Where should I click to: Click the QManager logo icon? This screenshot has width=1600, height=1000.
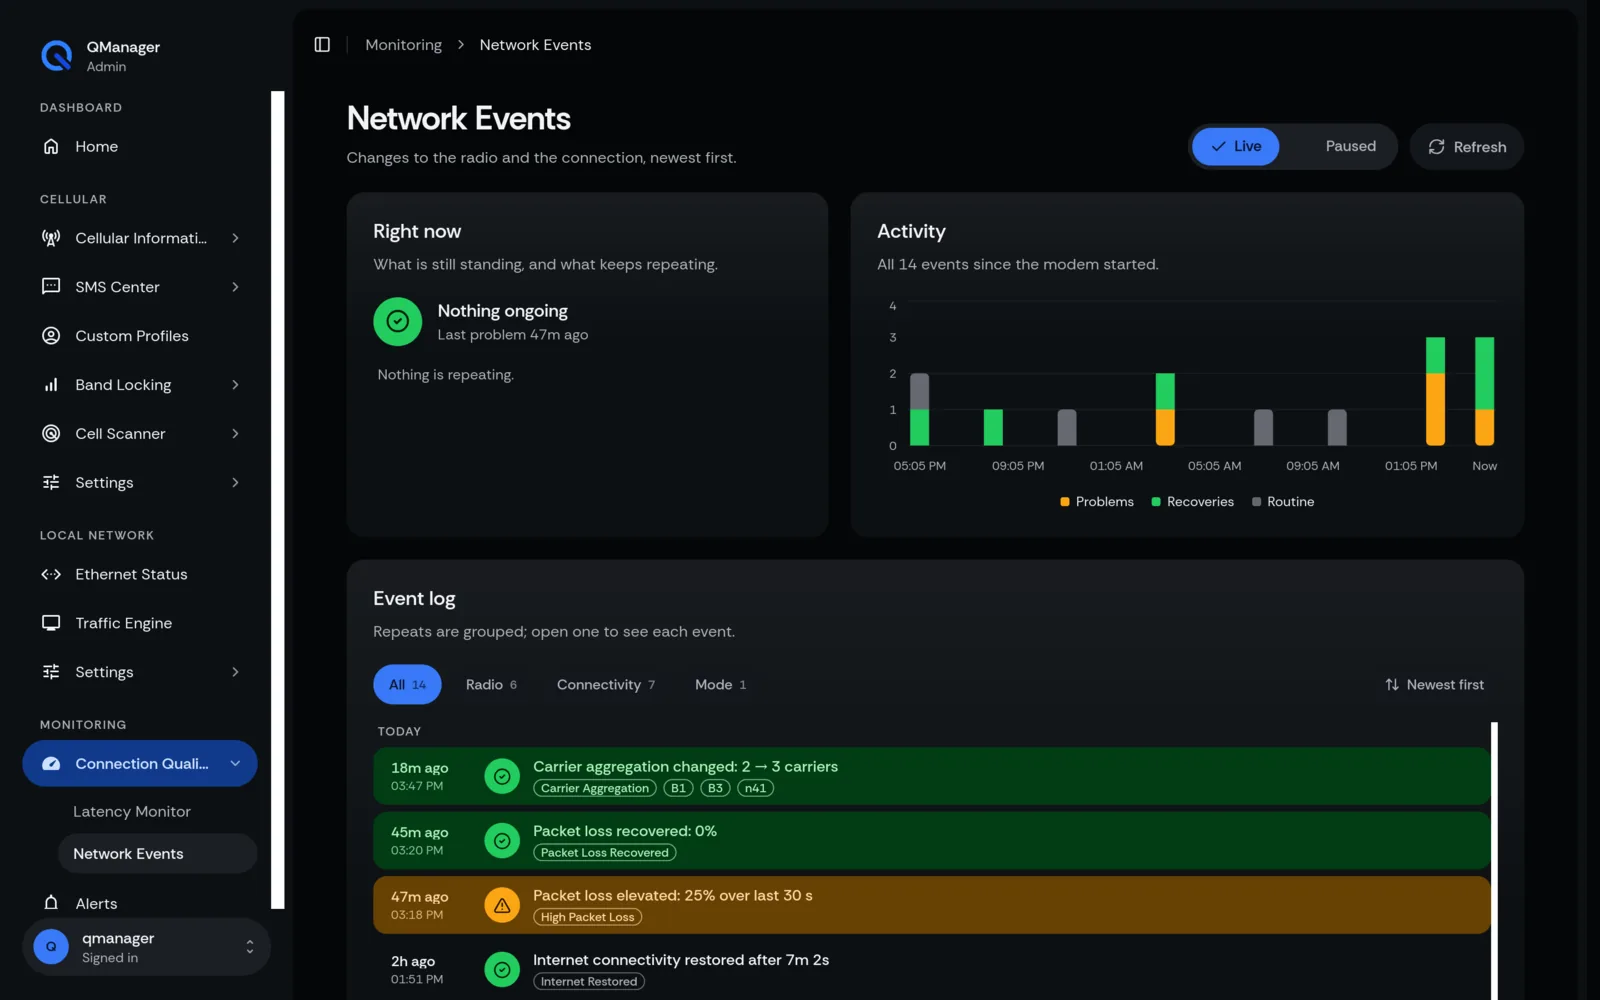pos(57,56)
